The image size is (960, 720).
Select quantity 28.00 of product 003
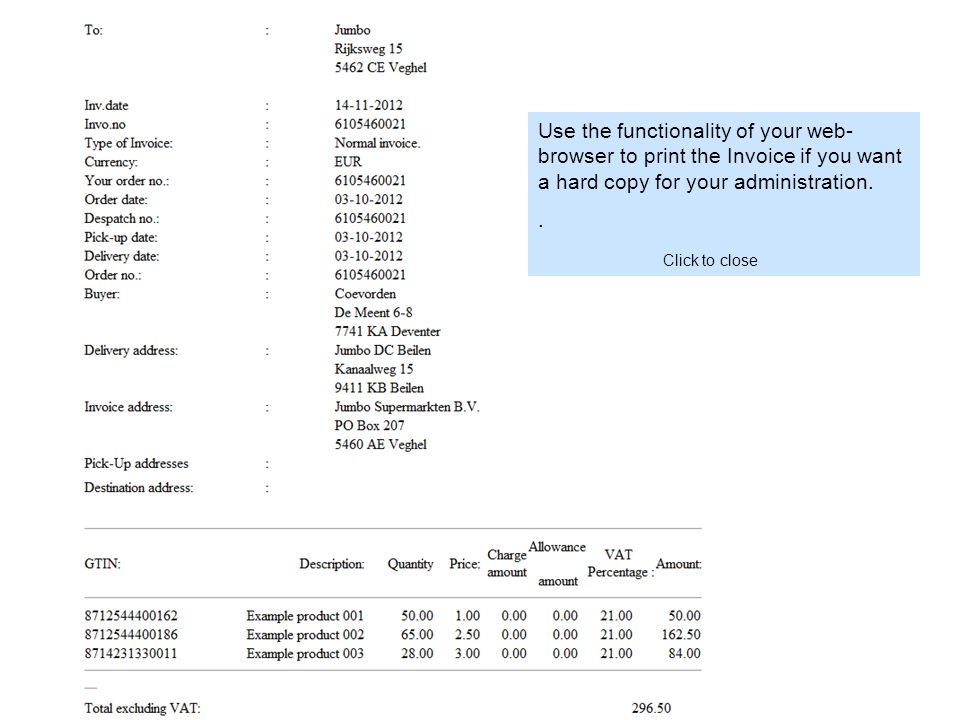pyautogui.click(x=417, y=654)
